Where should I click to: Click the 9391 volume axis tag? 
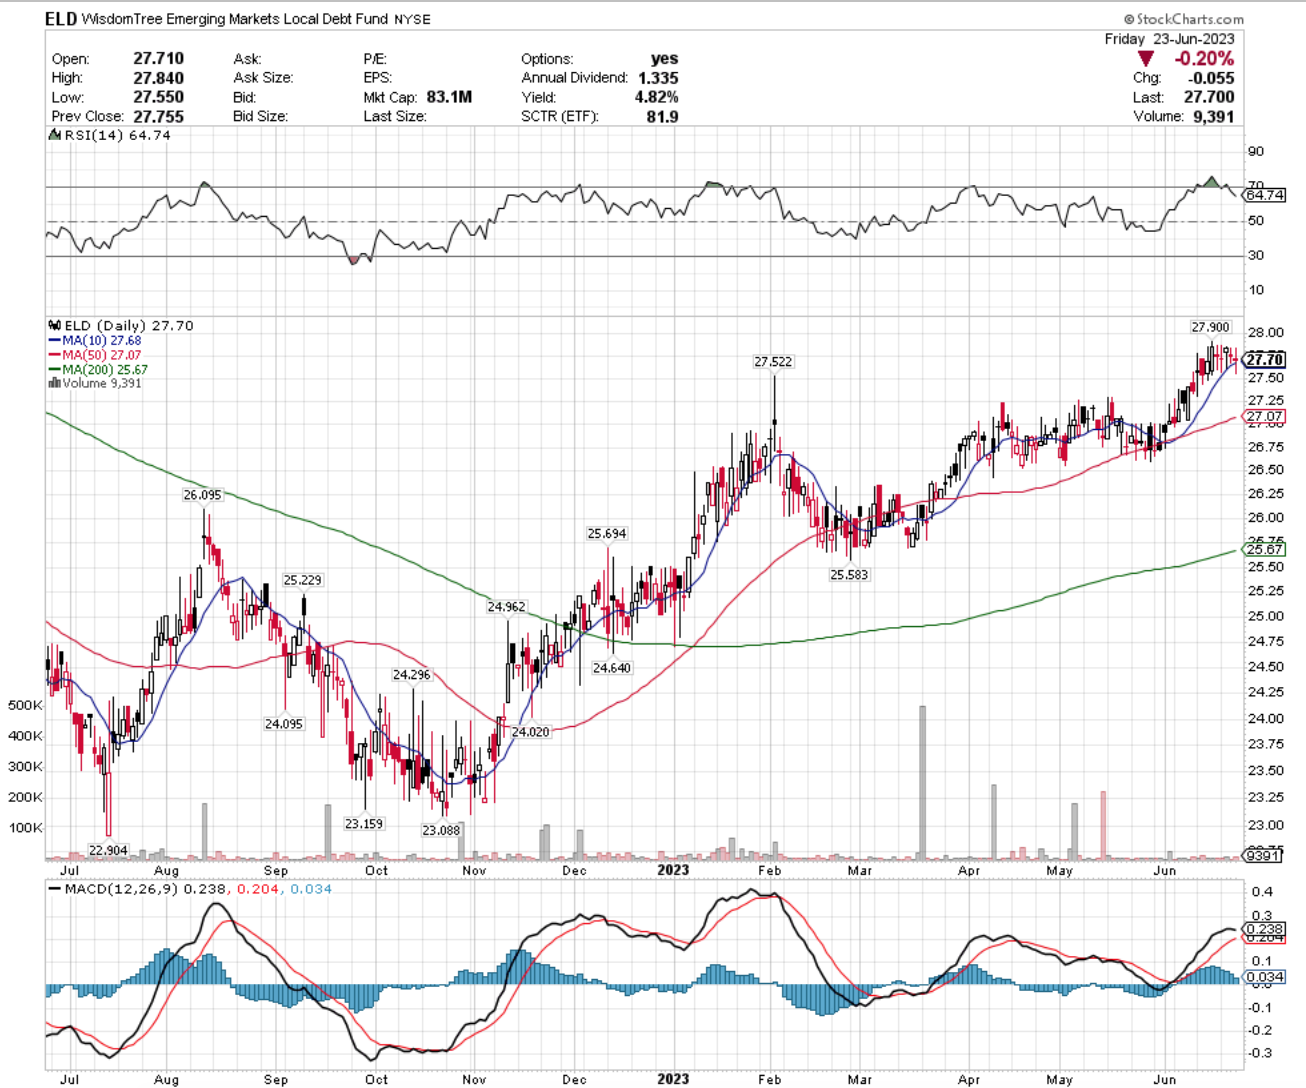pos(1264,856)
